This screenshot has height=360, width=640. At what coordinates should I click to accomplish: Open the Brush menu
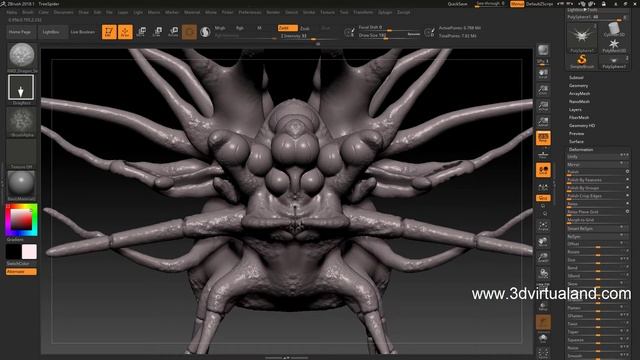coord(28,12)
